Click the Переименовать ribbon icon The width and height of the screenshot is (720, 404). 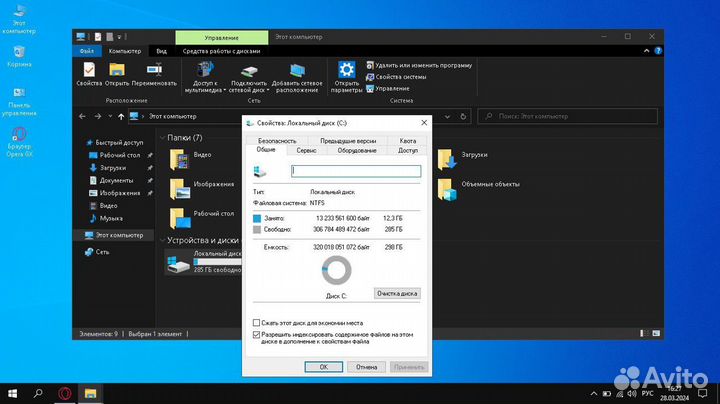pos(154,70)
